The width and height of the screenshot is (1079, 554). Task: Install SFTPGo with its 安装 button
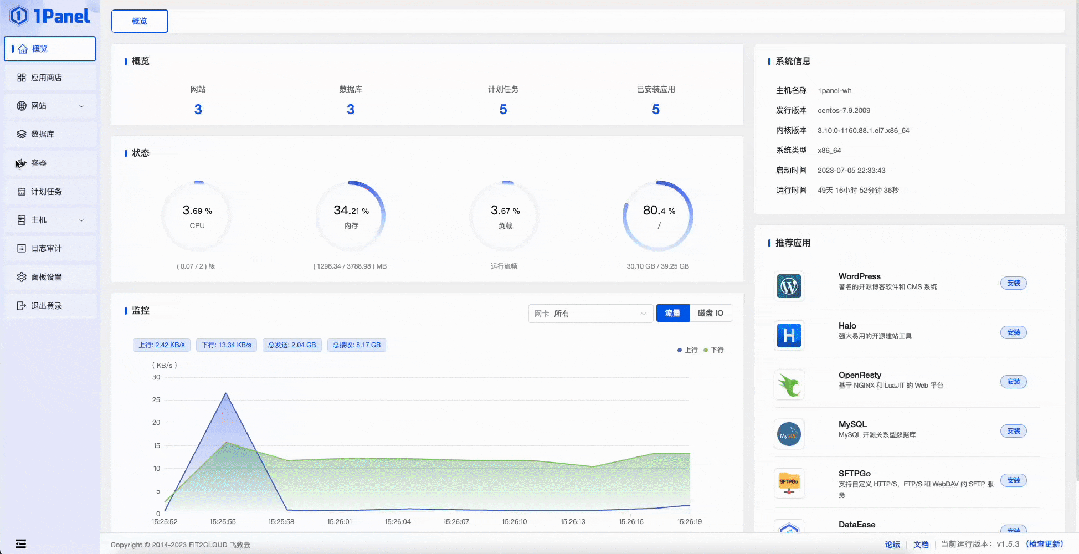[x=1013, y=480]
